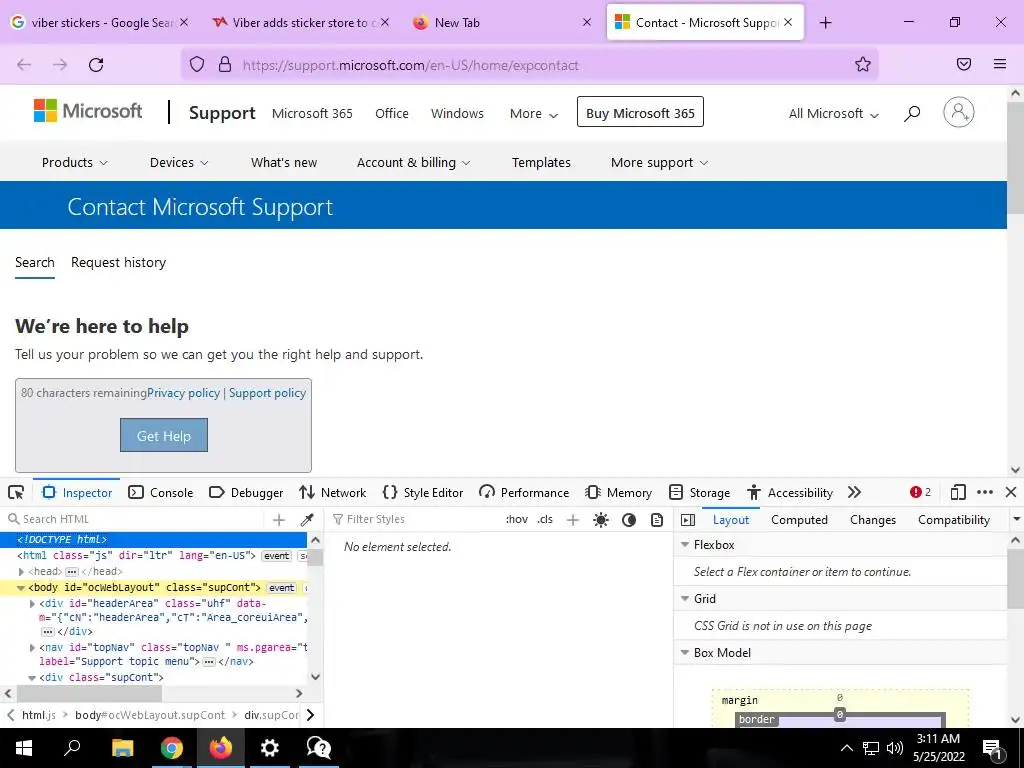Activate the eyedropper color picker icon
This screenshot has width=1024, height=768.
point(307,519)
